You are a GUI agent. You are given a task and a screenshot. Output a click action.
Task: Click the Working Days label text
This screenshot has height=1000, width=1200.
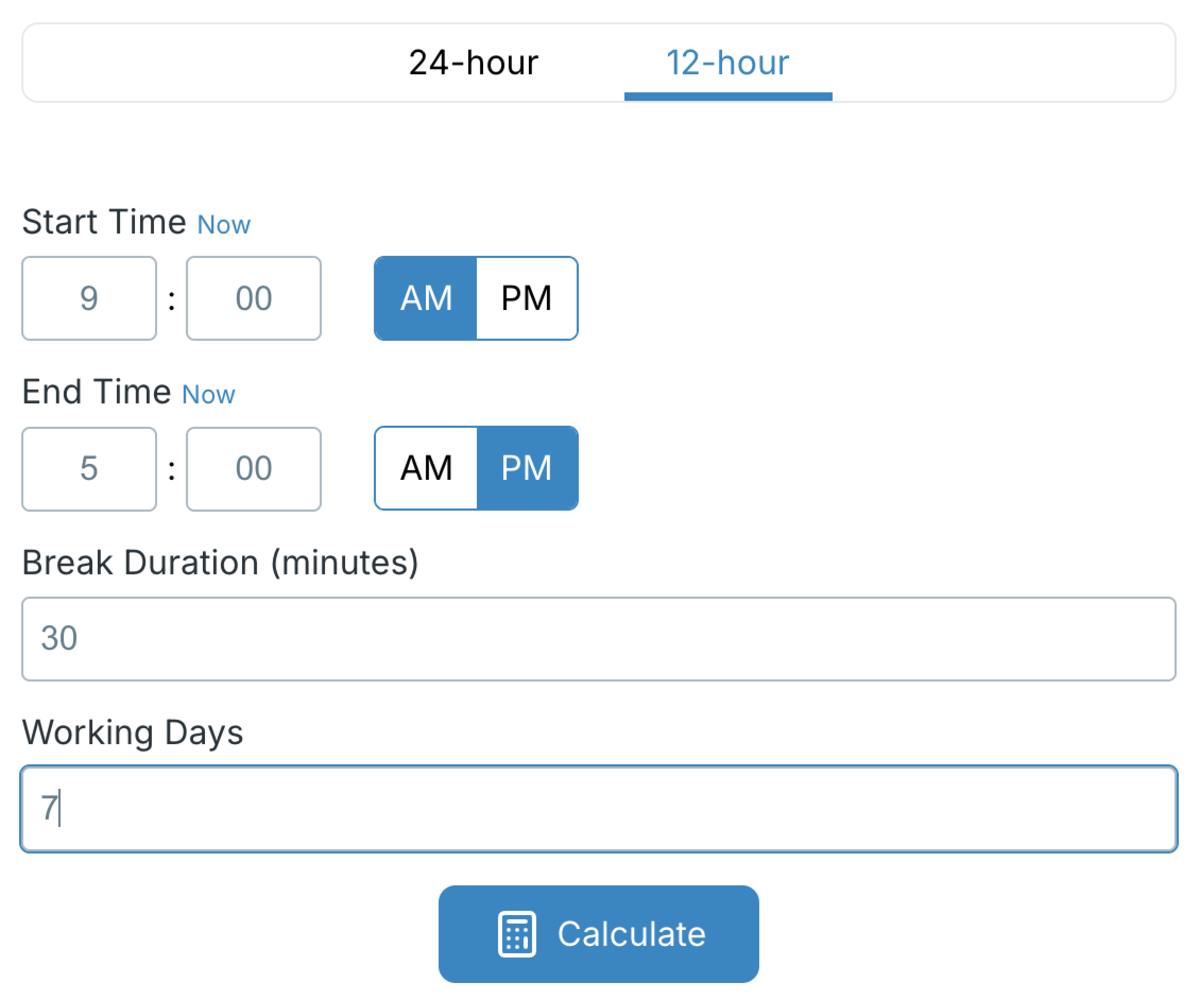(x=132, y=733)
